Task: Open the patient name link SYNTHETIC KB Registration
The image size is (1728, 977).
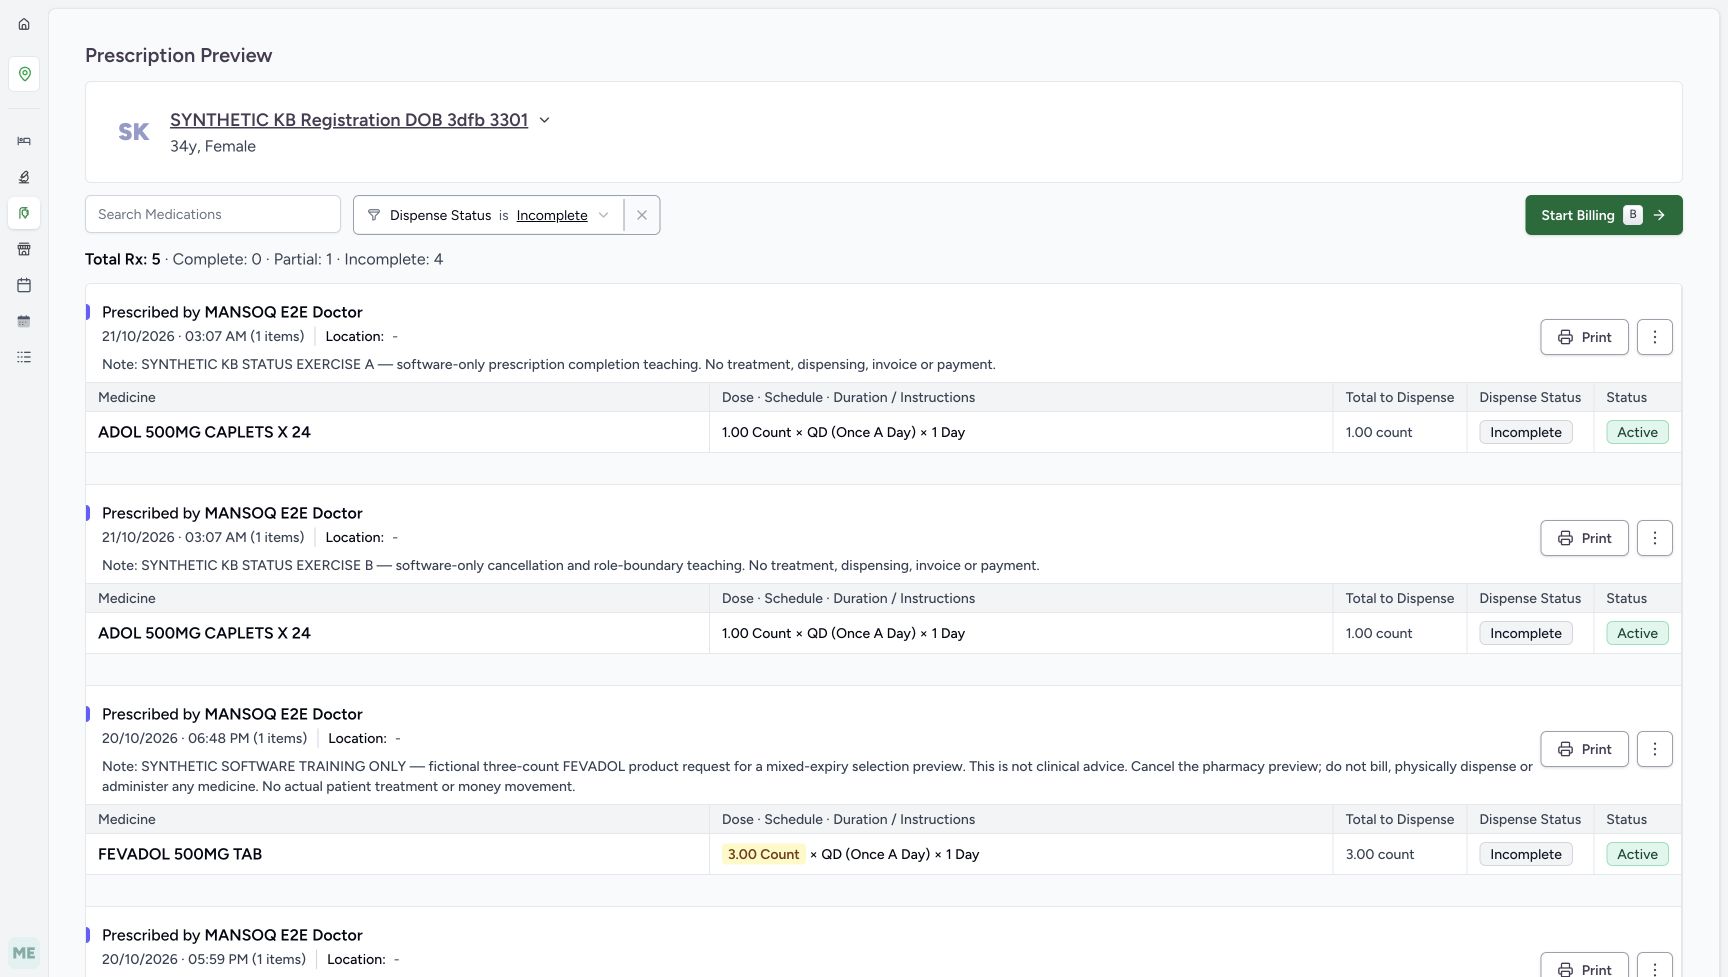Action: point(349,120)
